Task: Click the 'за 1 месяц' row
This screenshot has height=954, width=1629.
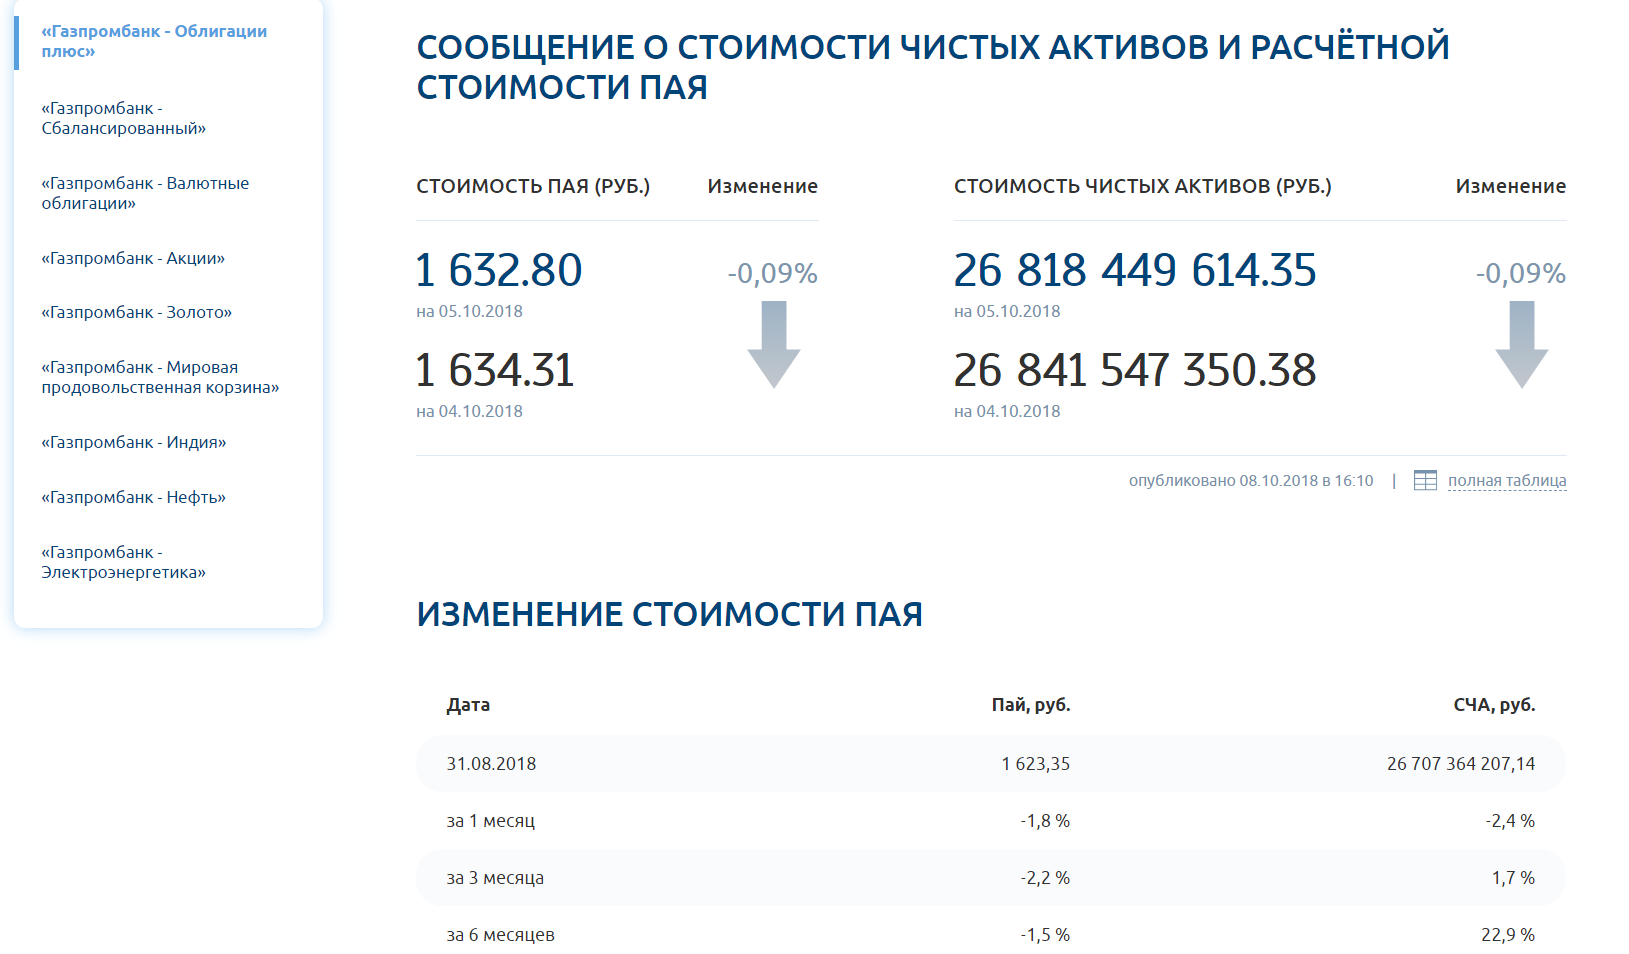Action: [990, 821]
